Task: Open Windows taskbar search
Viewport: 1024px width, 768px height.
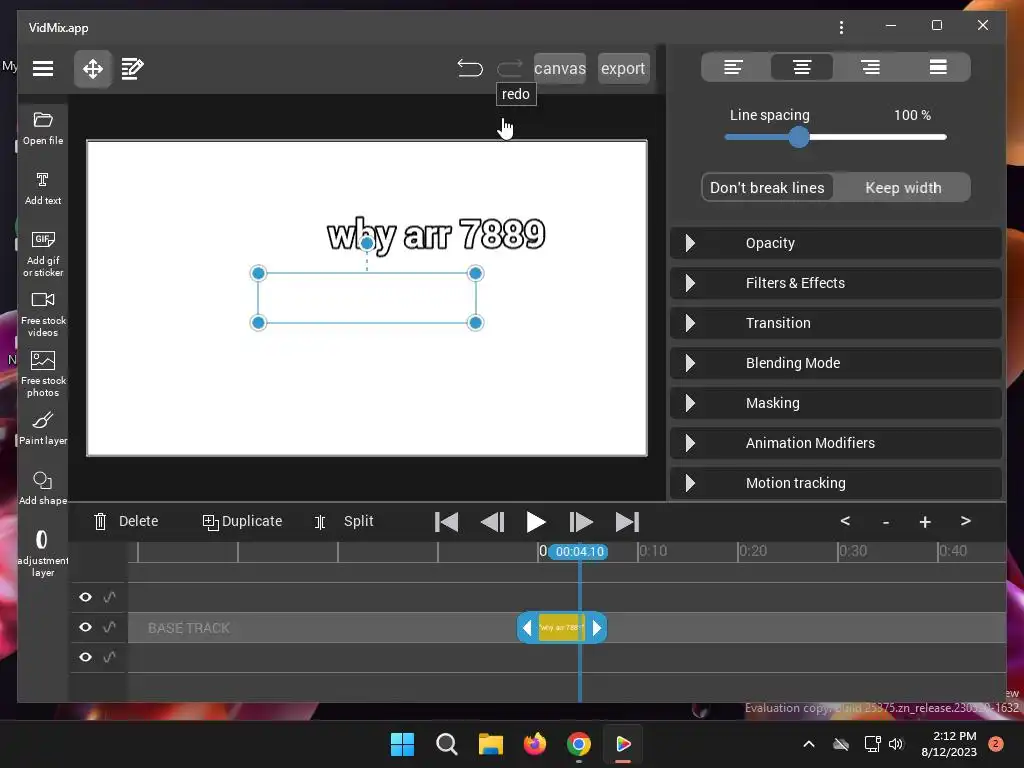Action: (x=447, y=744)
